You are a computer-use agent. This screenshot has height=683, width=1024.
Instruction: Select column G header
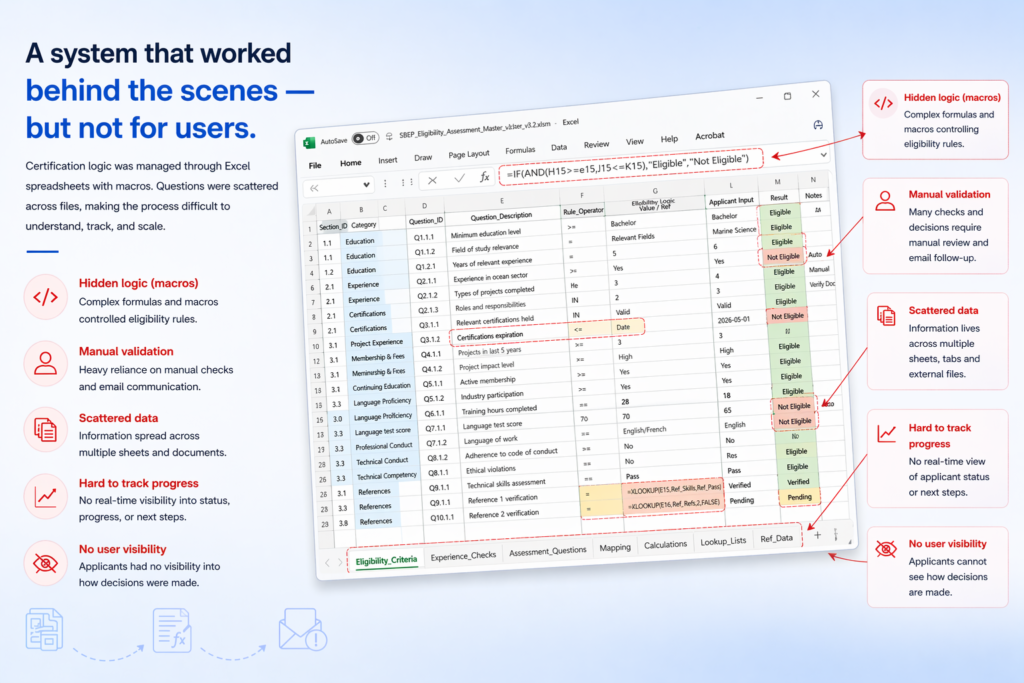click(x=655, y=191)
